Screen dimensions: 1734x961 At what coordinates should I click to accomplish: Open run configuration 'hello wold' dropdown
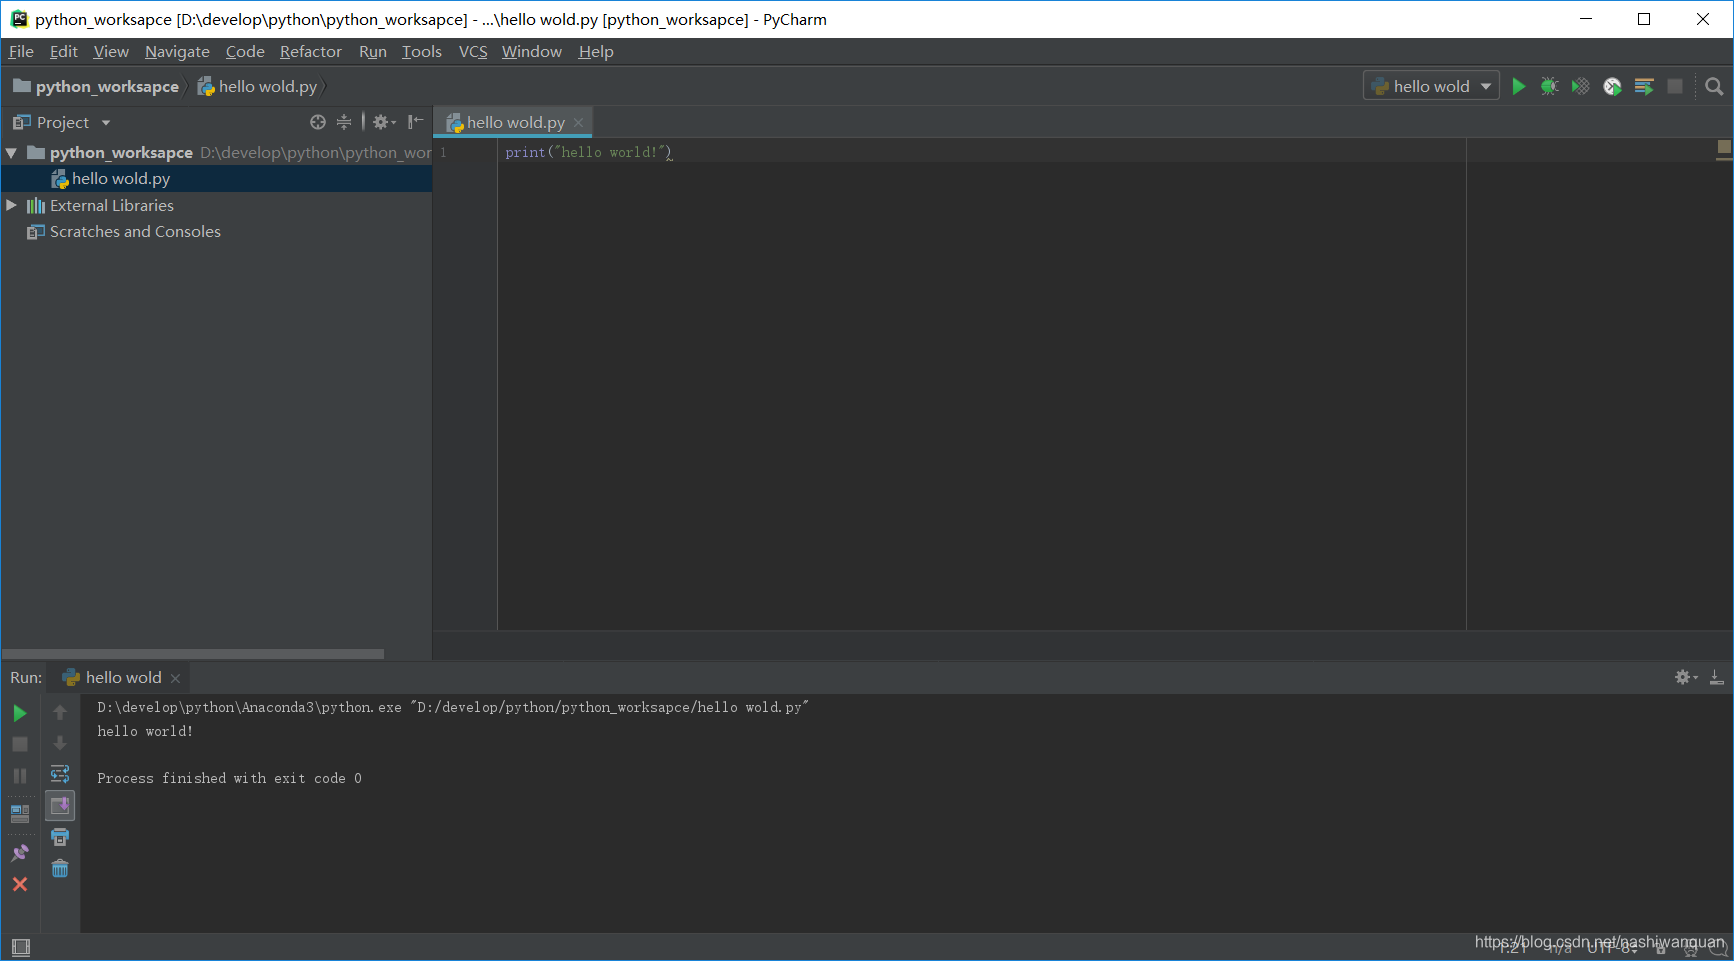click(x=1431, y=87)
